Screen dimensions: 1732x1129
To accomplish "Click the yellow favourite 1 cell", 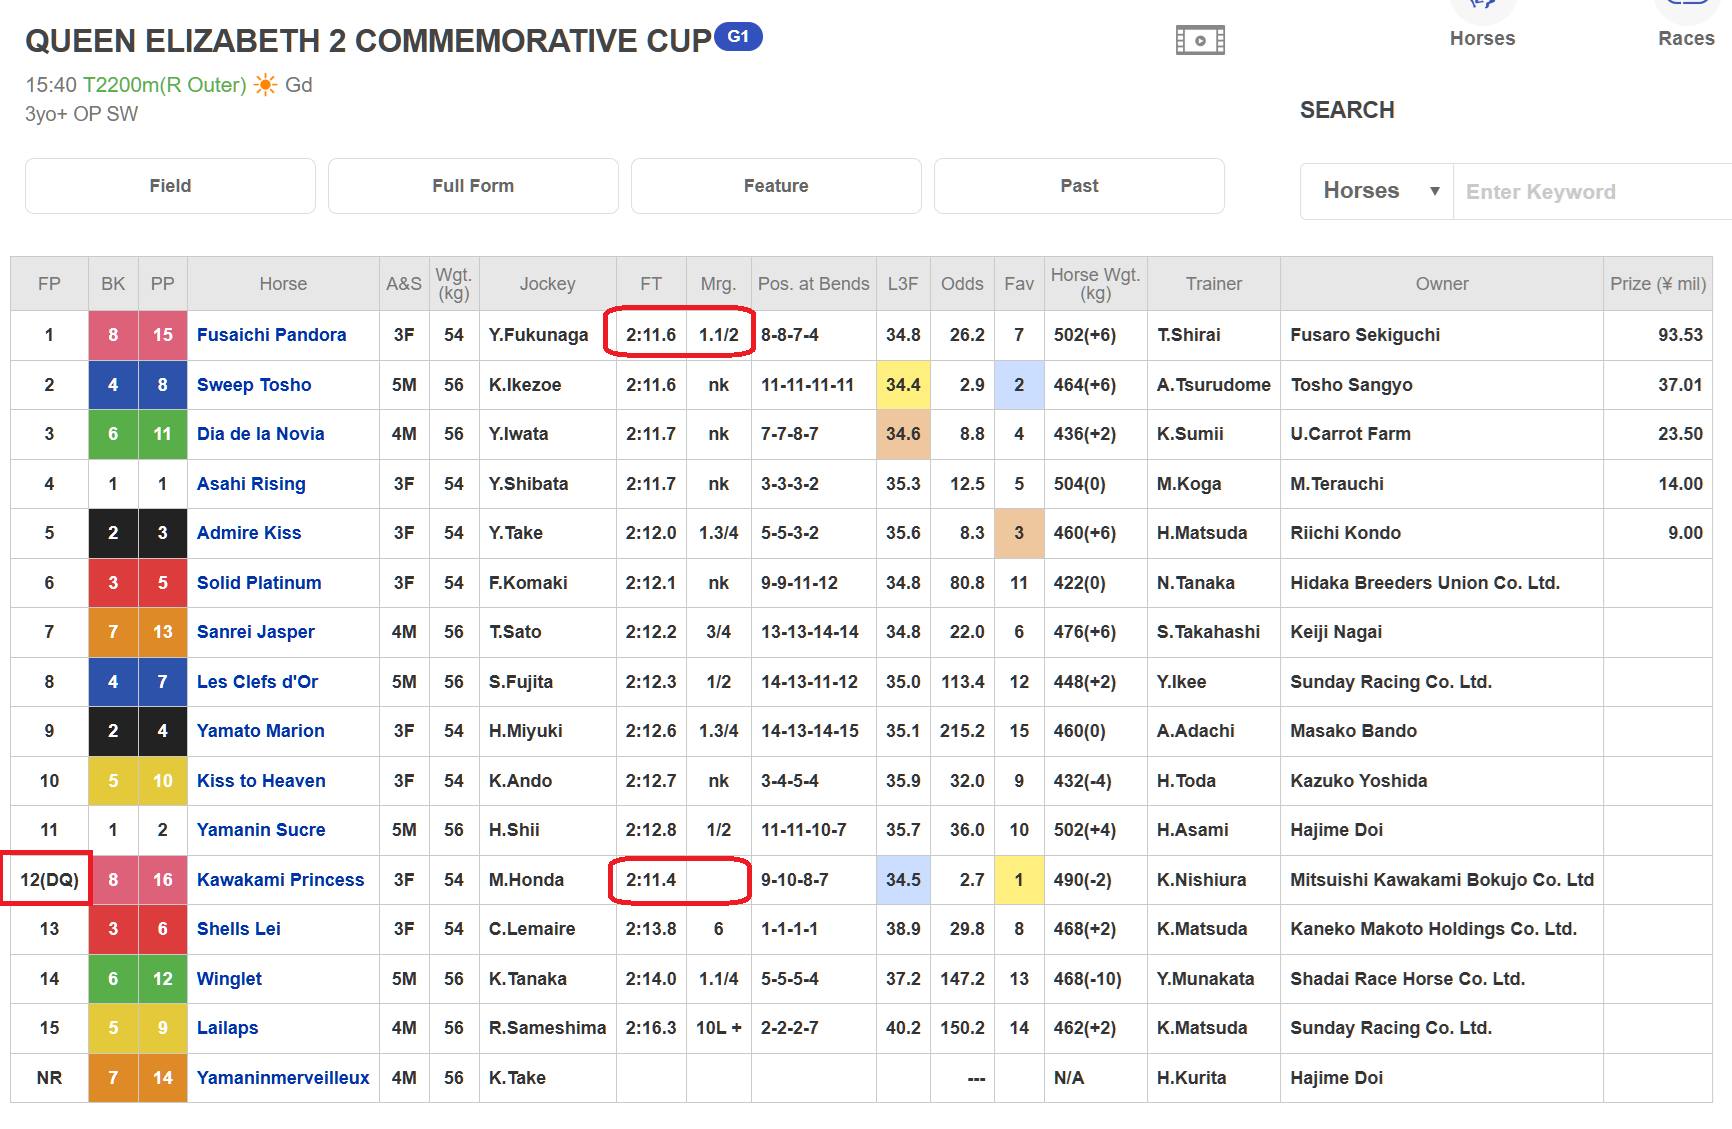I will click(1019, 880).
